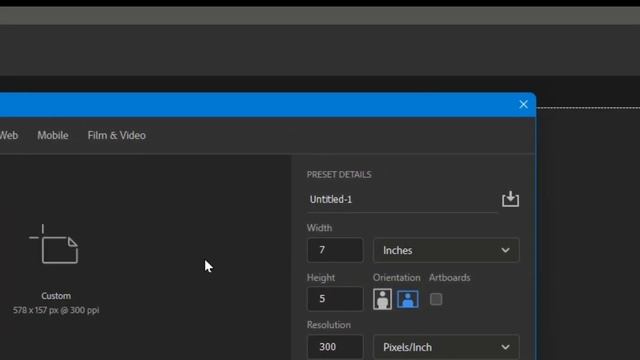This screenshot has height=360, width=640.
Task: Click the Width input field
Action: [335, 250]
